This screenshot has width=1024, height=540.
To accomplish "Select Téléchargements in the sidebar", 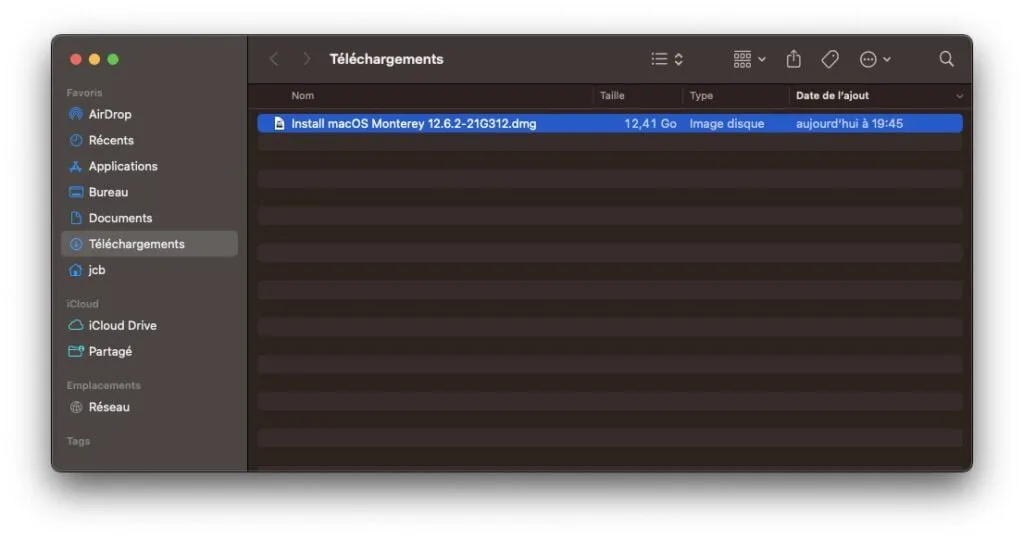I will [149, 244].
